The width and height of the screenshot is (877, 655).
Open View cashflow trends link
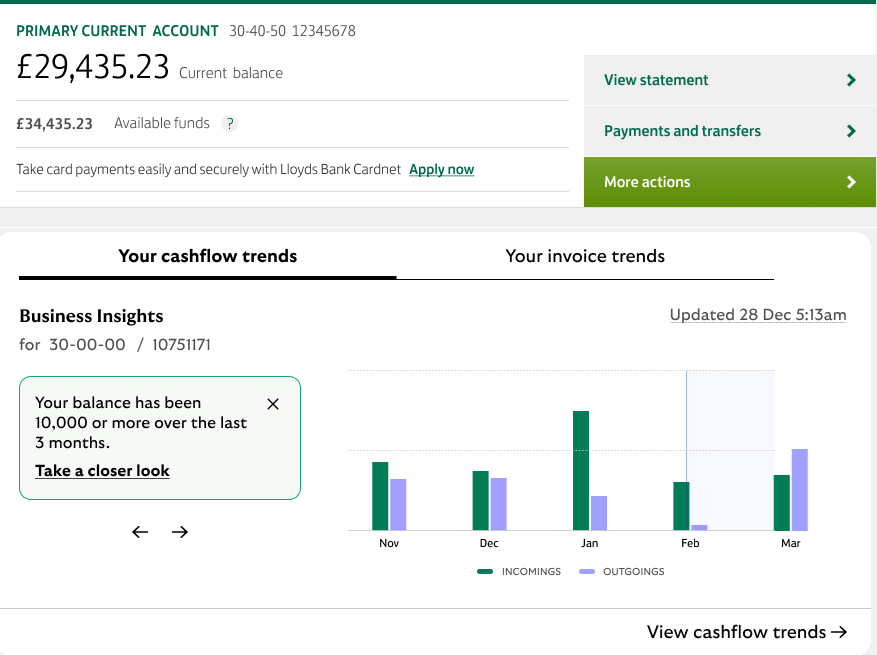pyautogui.click(x=746, y=632)
